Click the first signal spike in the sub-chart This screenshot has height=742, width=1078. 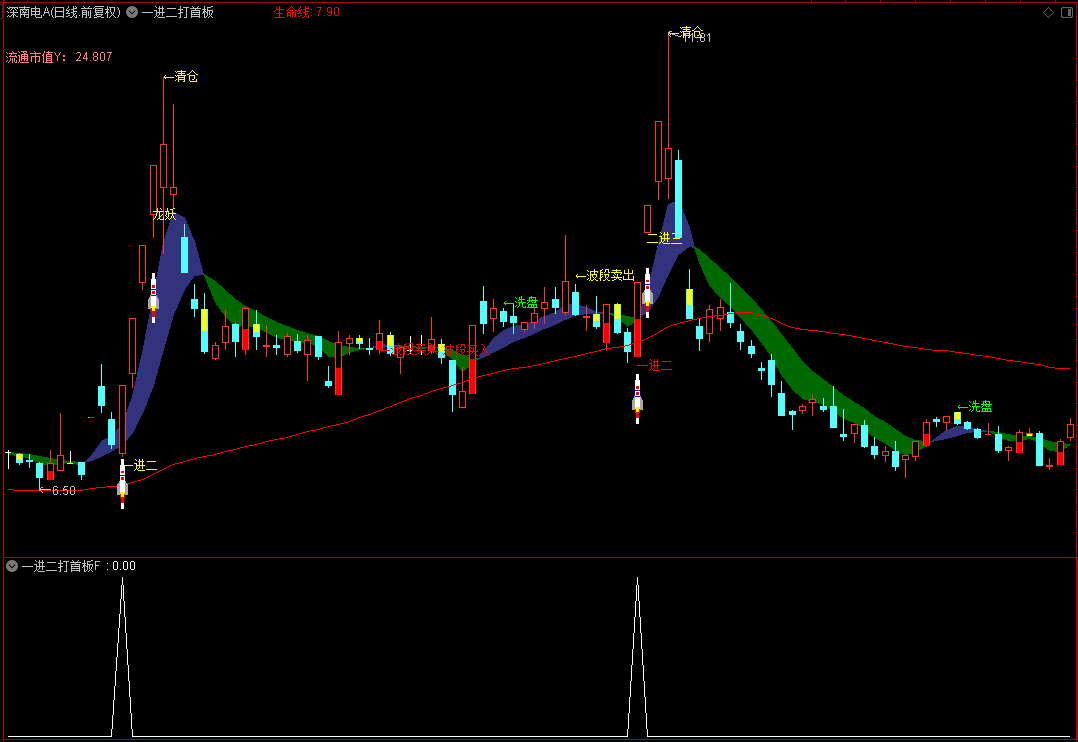[x=122, y=657]
